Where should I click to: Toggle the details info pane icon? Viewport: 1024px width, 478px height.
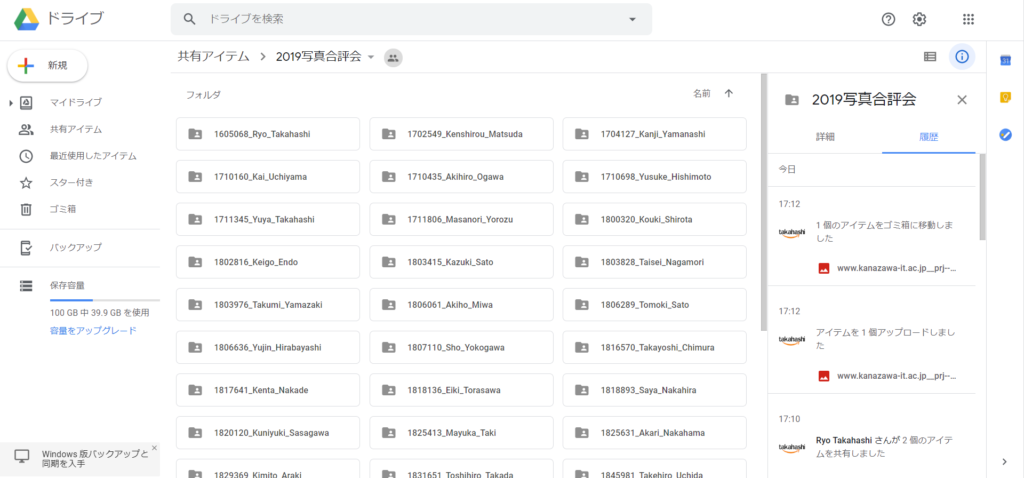[x=961, y=57]
